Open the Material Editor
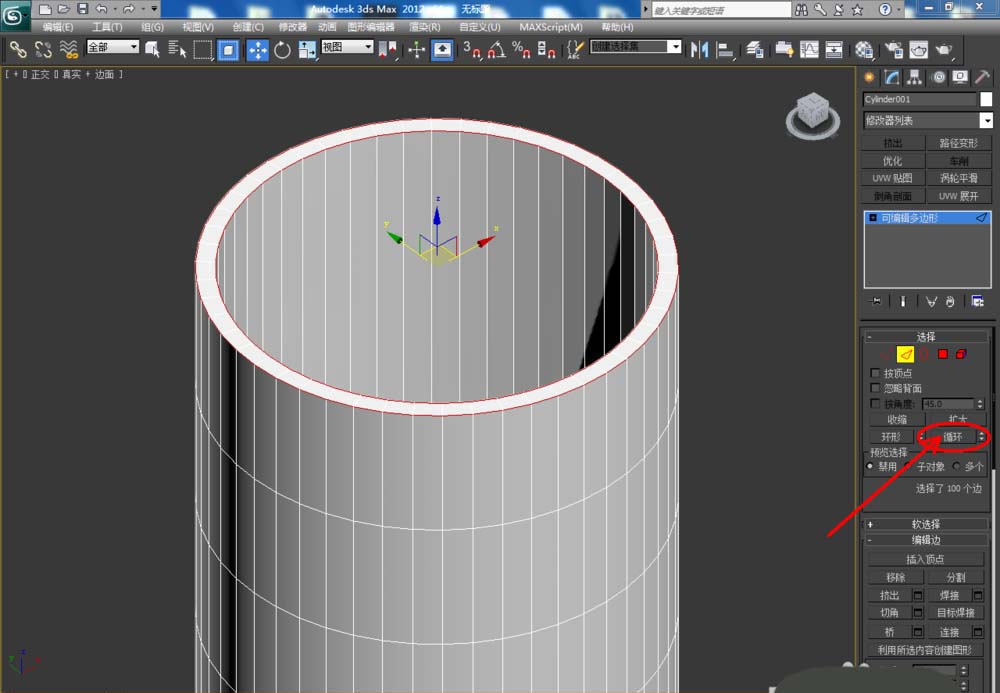 coord(864,49)
